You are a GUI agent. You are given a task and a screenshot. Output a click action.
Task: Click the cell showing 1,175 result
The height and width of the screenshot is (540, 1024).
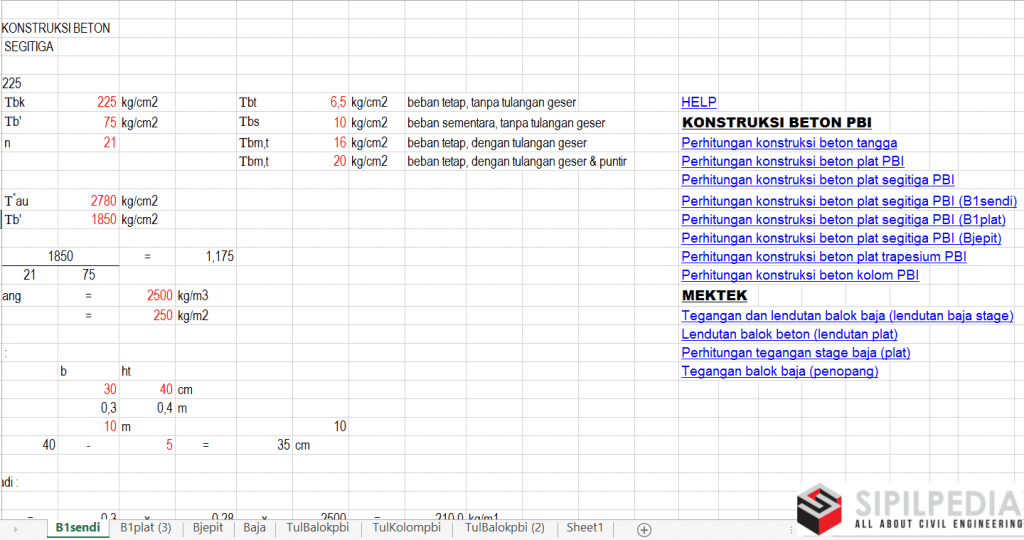[x=207, y=256]
